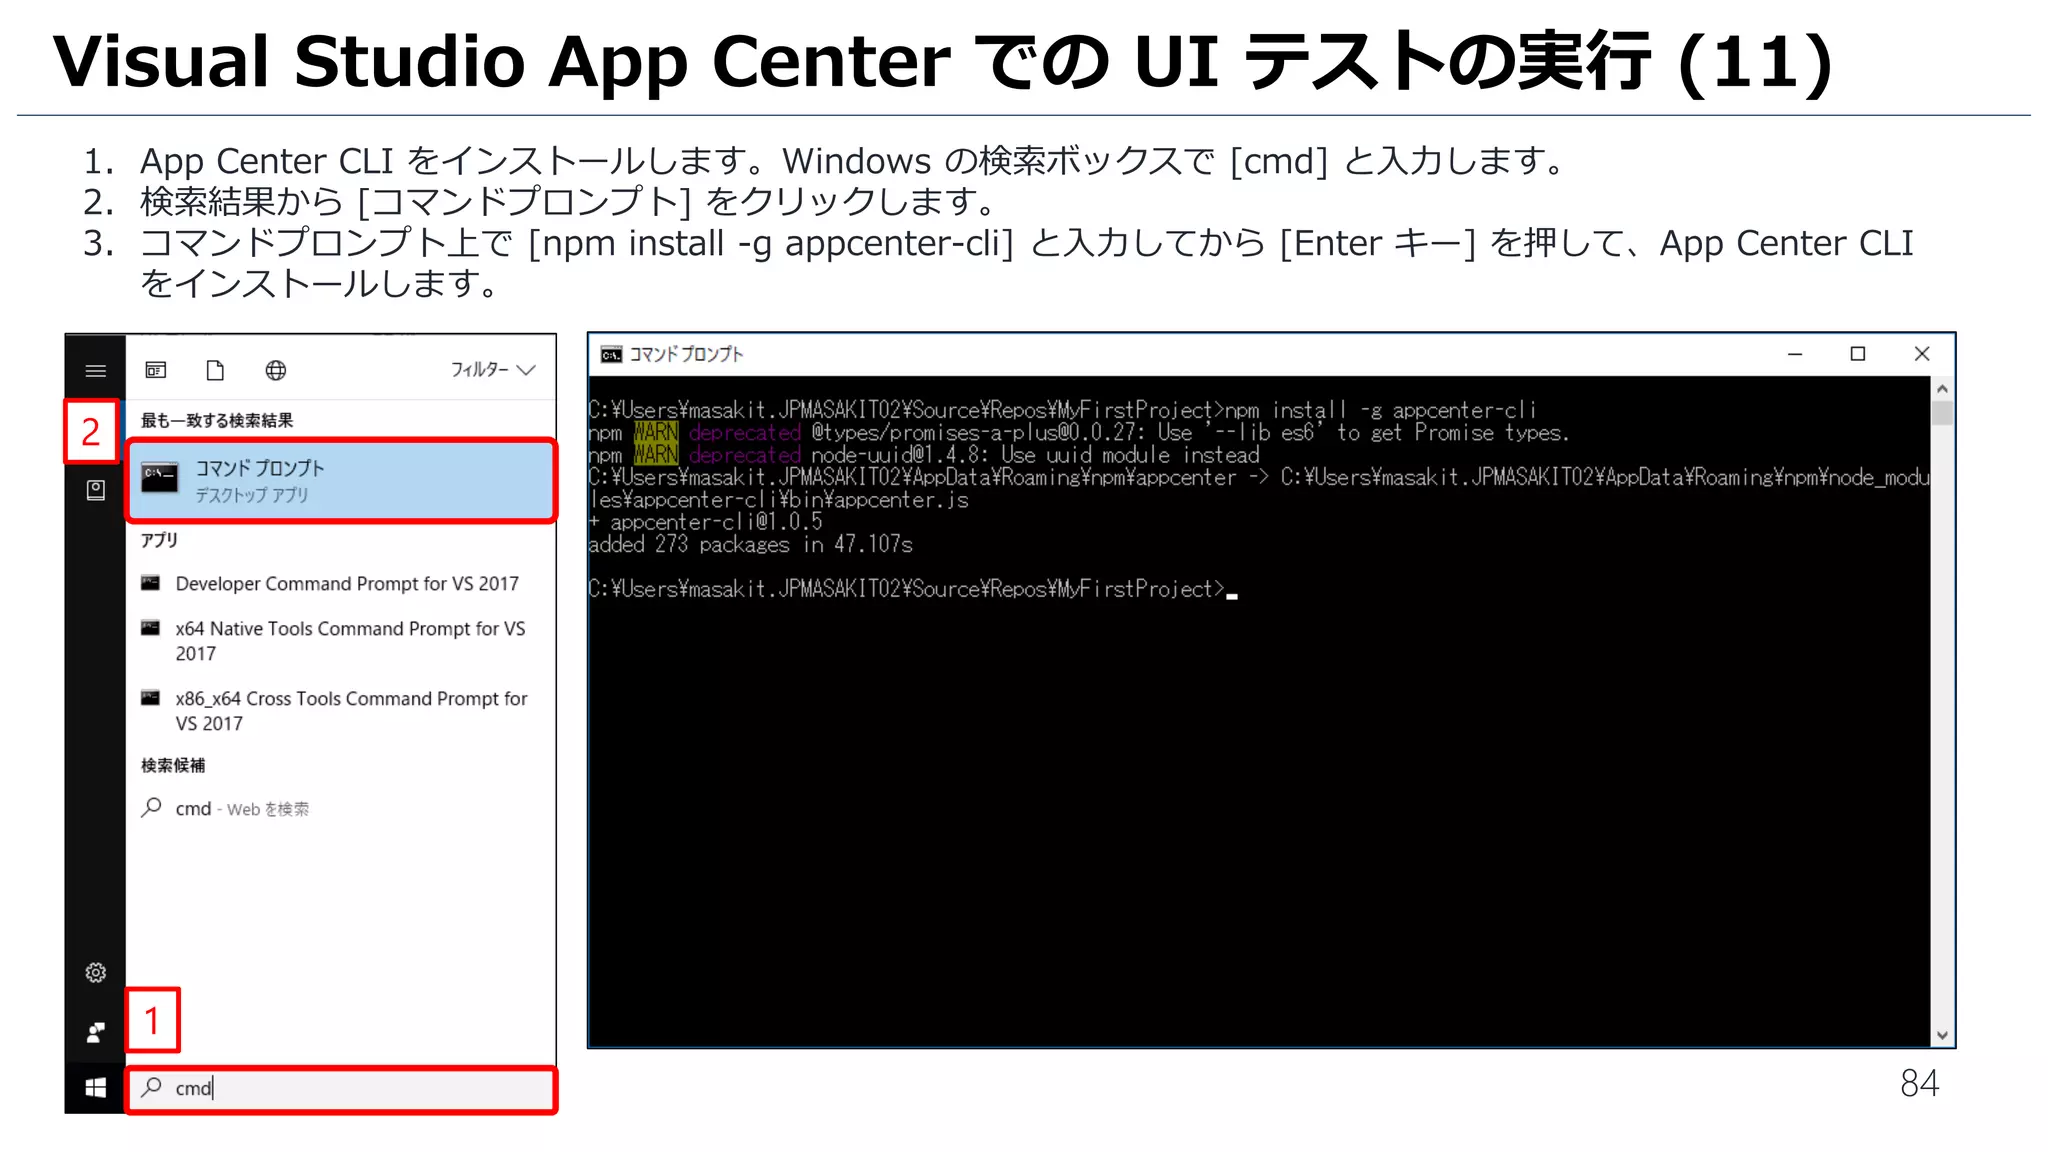Image resolution: width=2048 pixels, height=1152 pixels.
Task: Click '+ appcenter-cli@1.0.5' output line
Action: [x=705, y=522]
